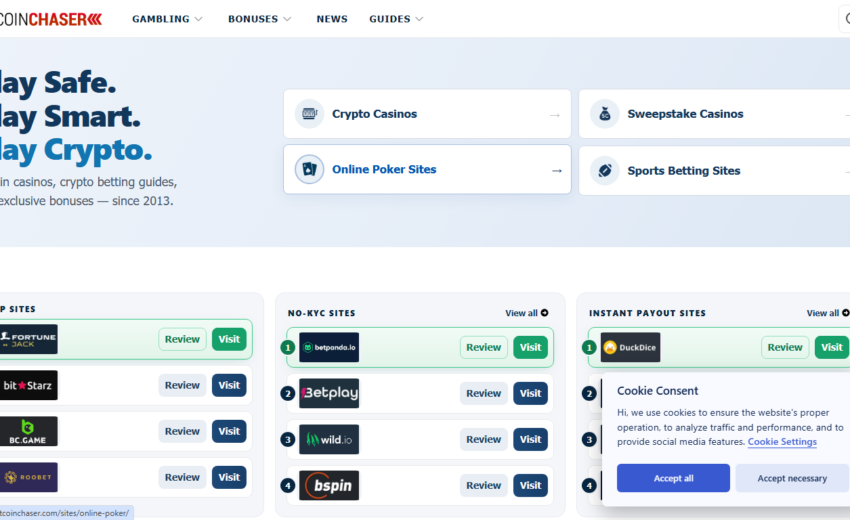Go to the News page

click(x=332, y=19)
